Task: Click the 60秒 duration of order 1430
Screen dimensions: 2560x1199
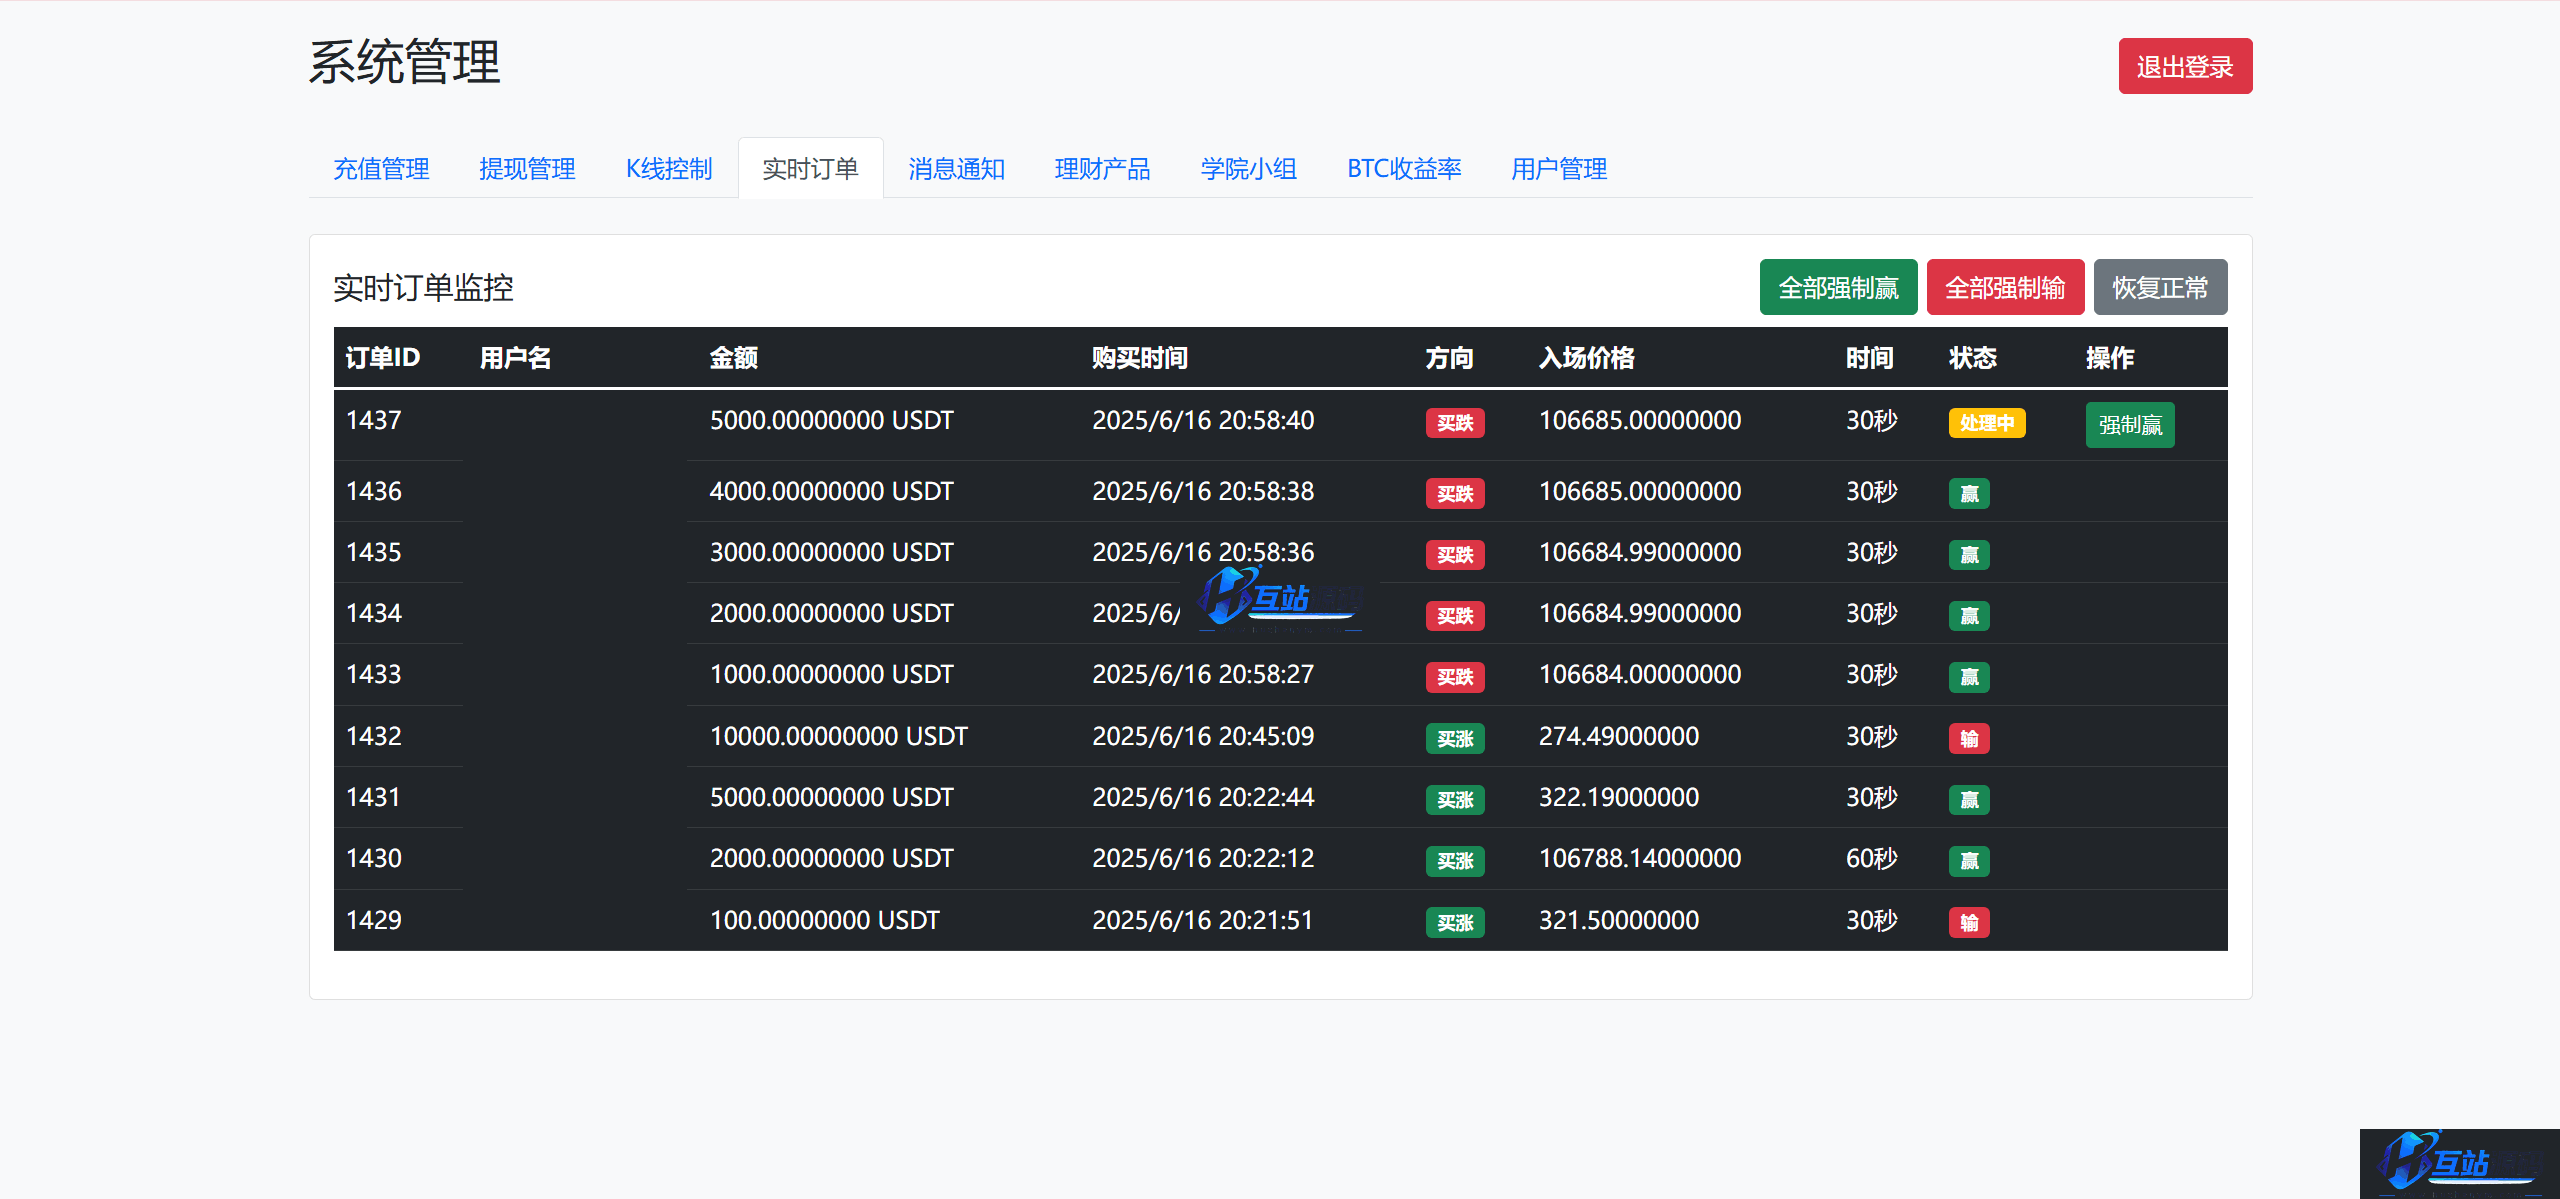Action: tap(1872, 858)
